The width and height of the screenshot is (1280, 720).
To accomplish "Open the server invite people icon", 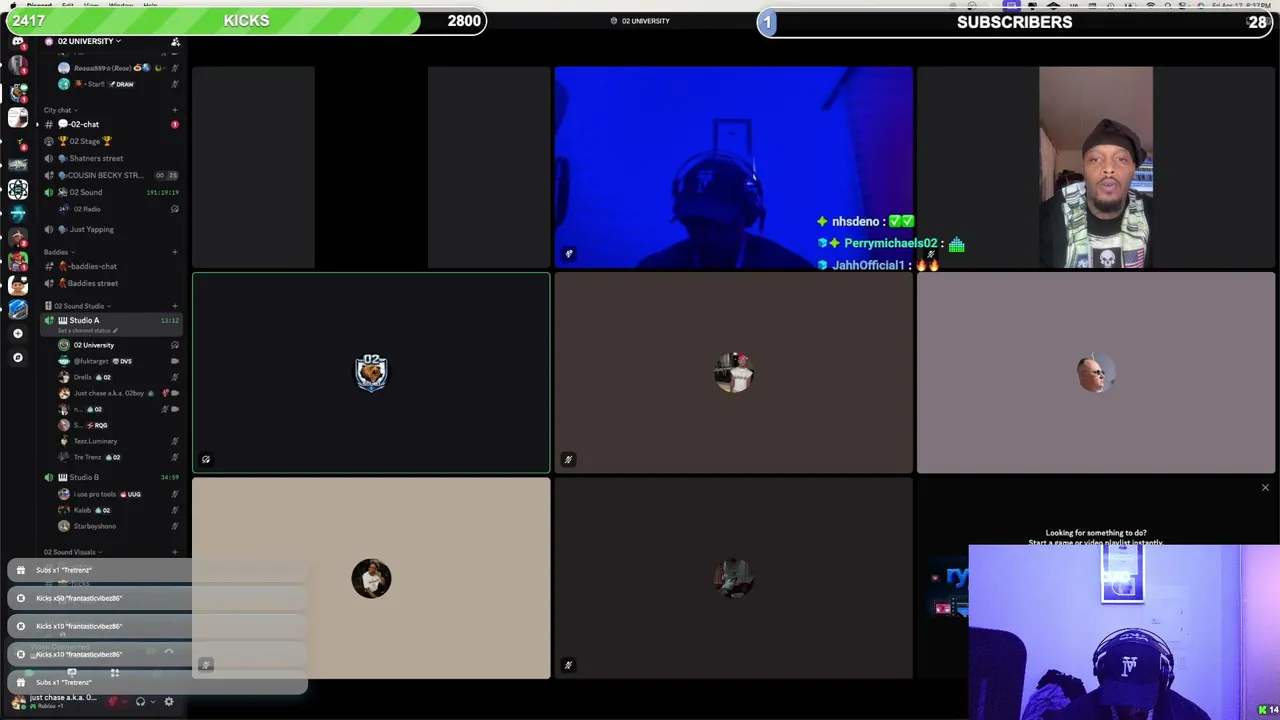I will point(175,42).
